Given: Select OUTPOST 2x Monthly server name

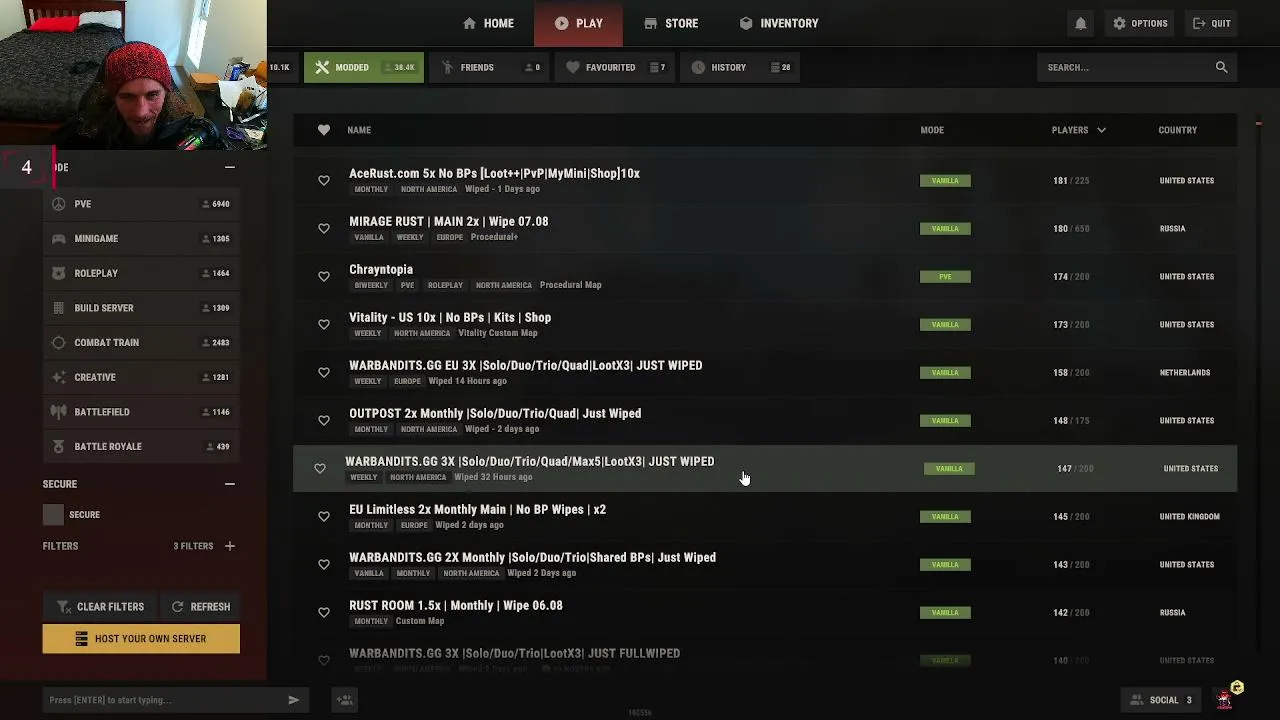Looking at the screenshot, I should (x=495, y=414).
